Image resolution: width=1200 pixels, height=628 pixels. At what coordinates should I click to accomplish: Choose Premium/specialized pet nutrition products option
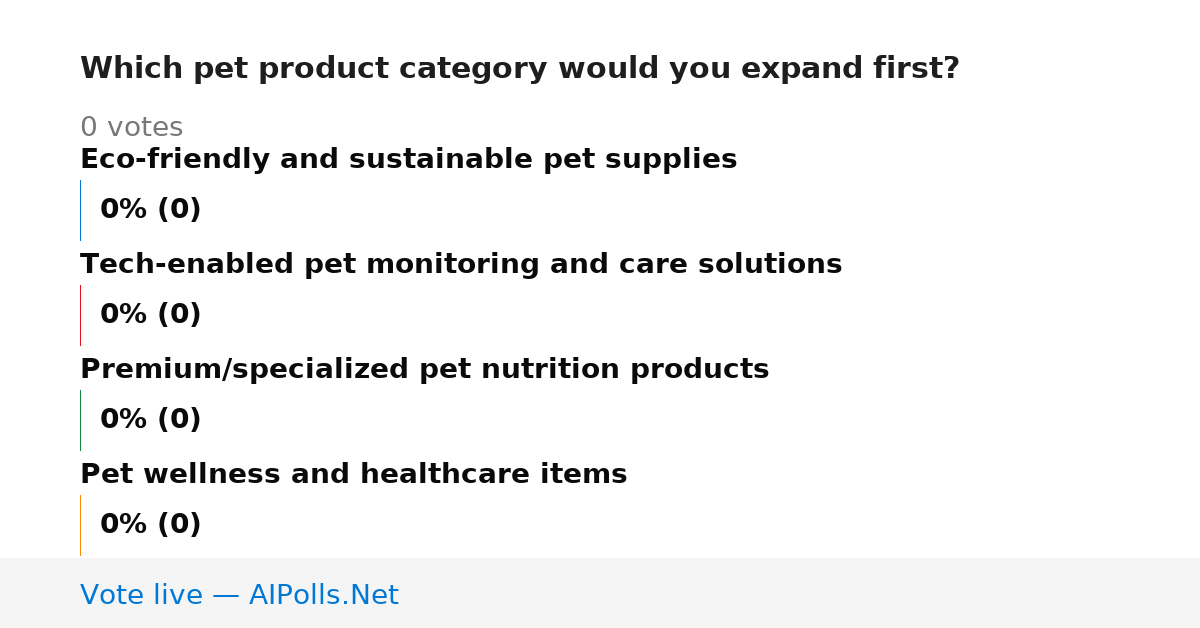pyautogui.click(x=424, y=370)
